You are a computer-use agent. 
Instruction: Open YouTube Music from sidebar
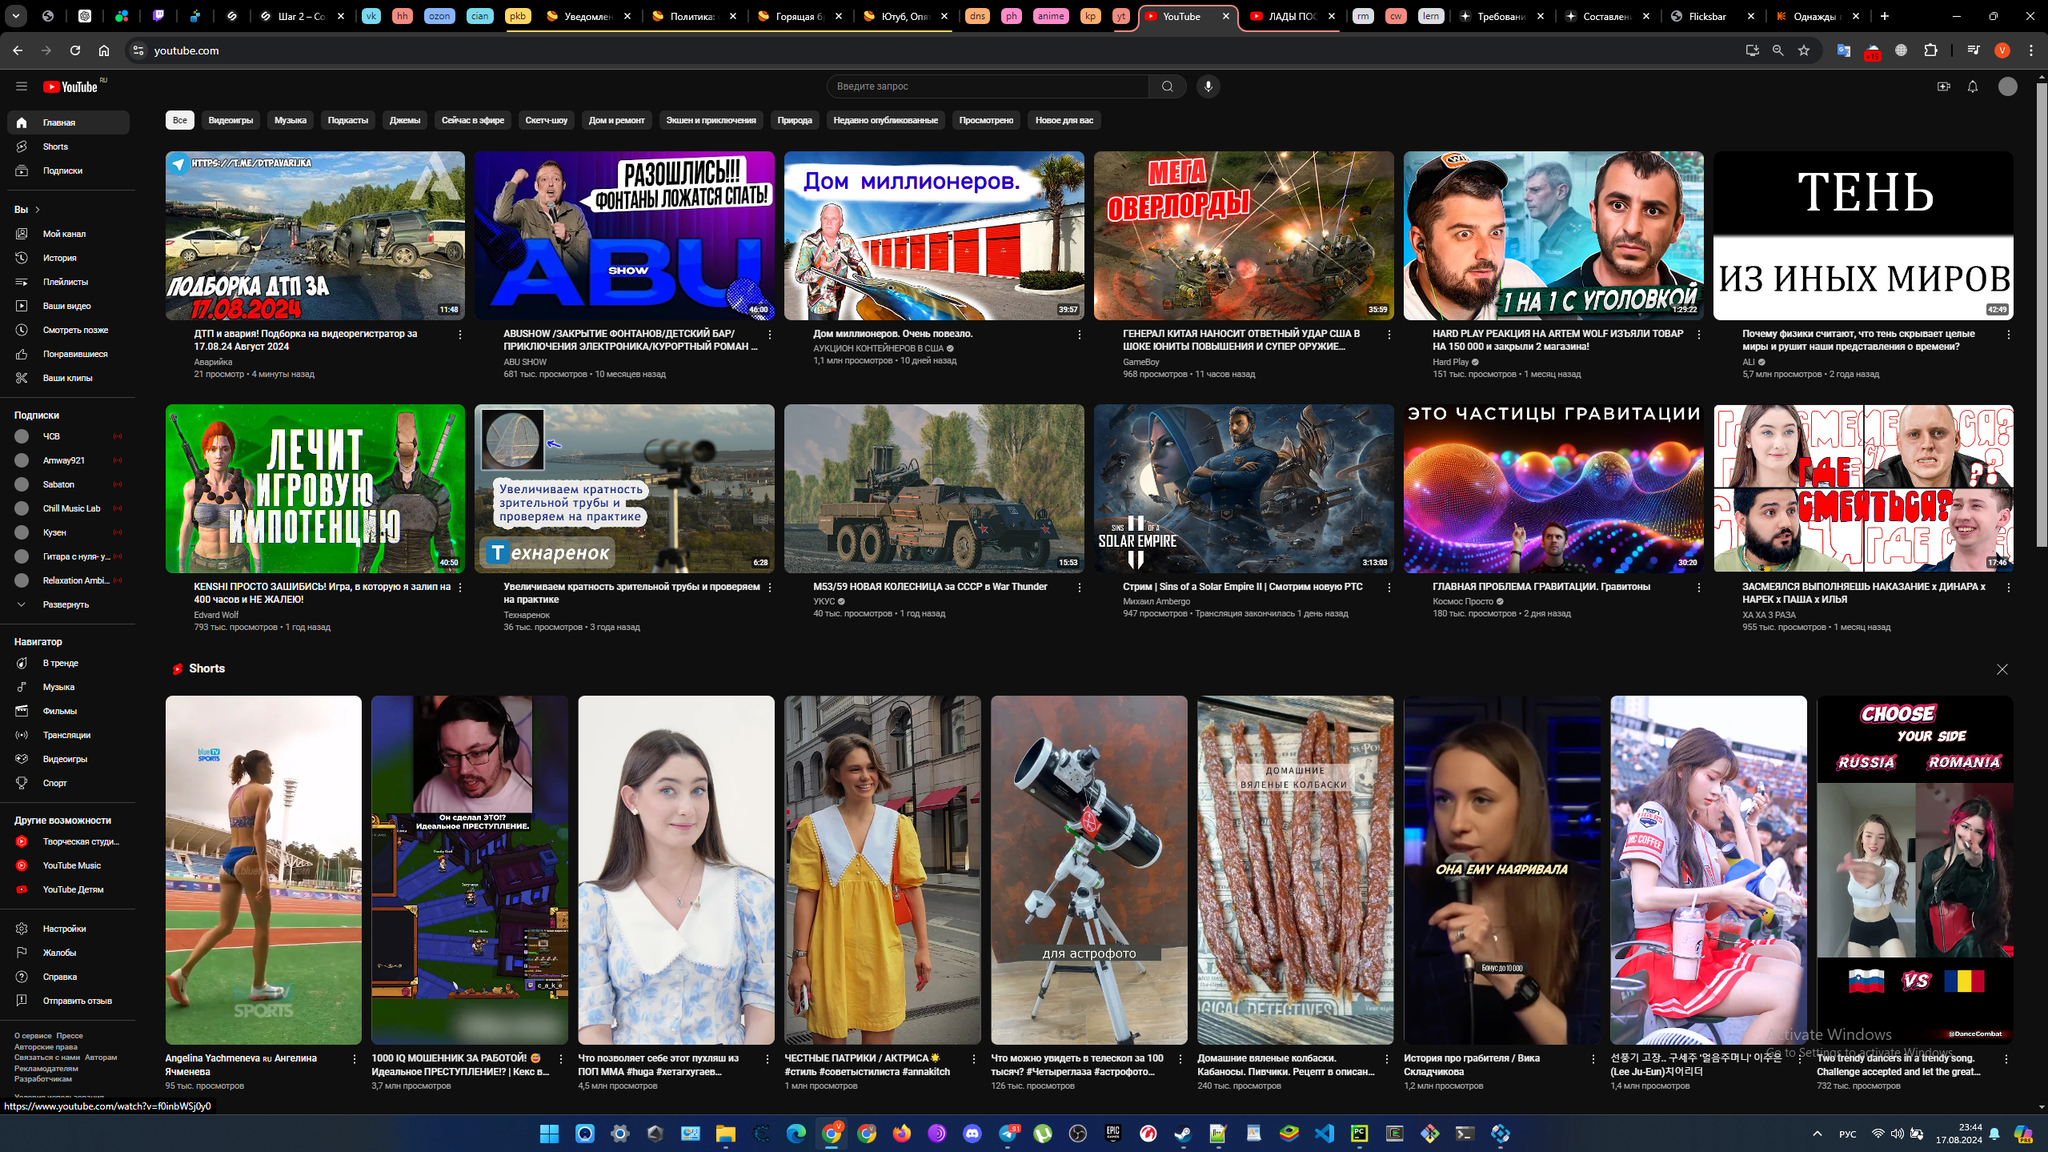click(71, 866)
